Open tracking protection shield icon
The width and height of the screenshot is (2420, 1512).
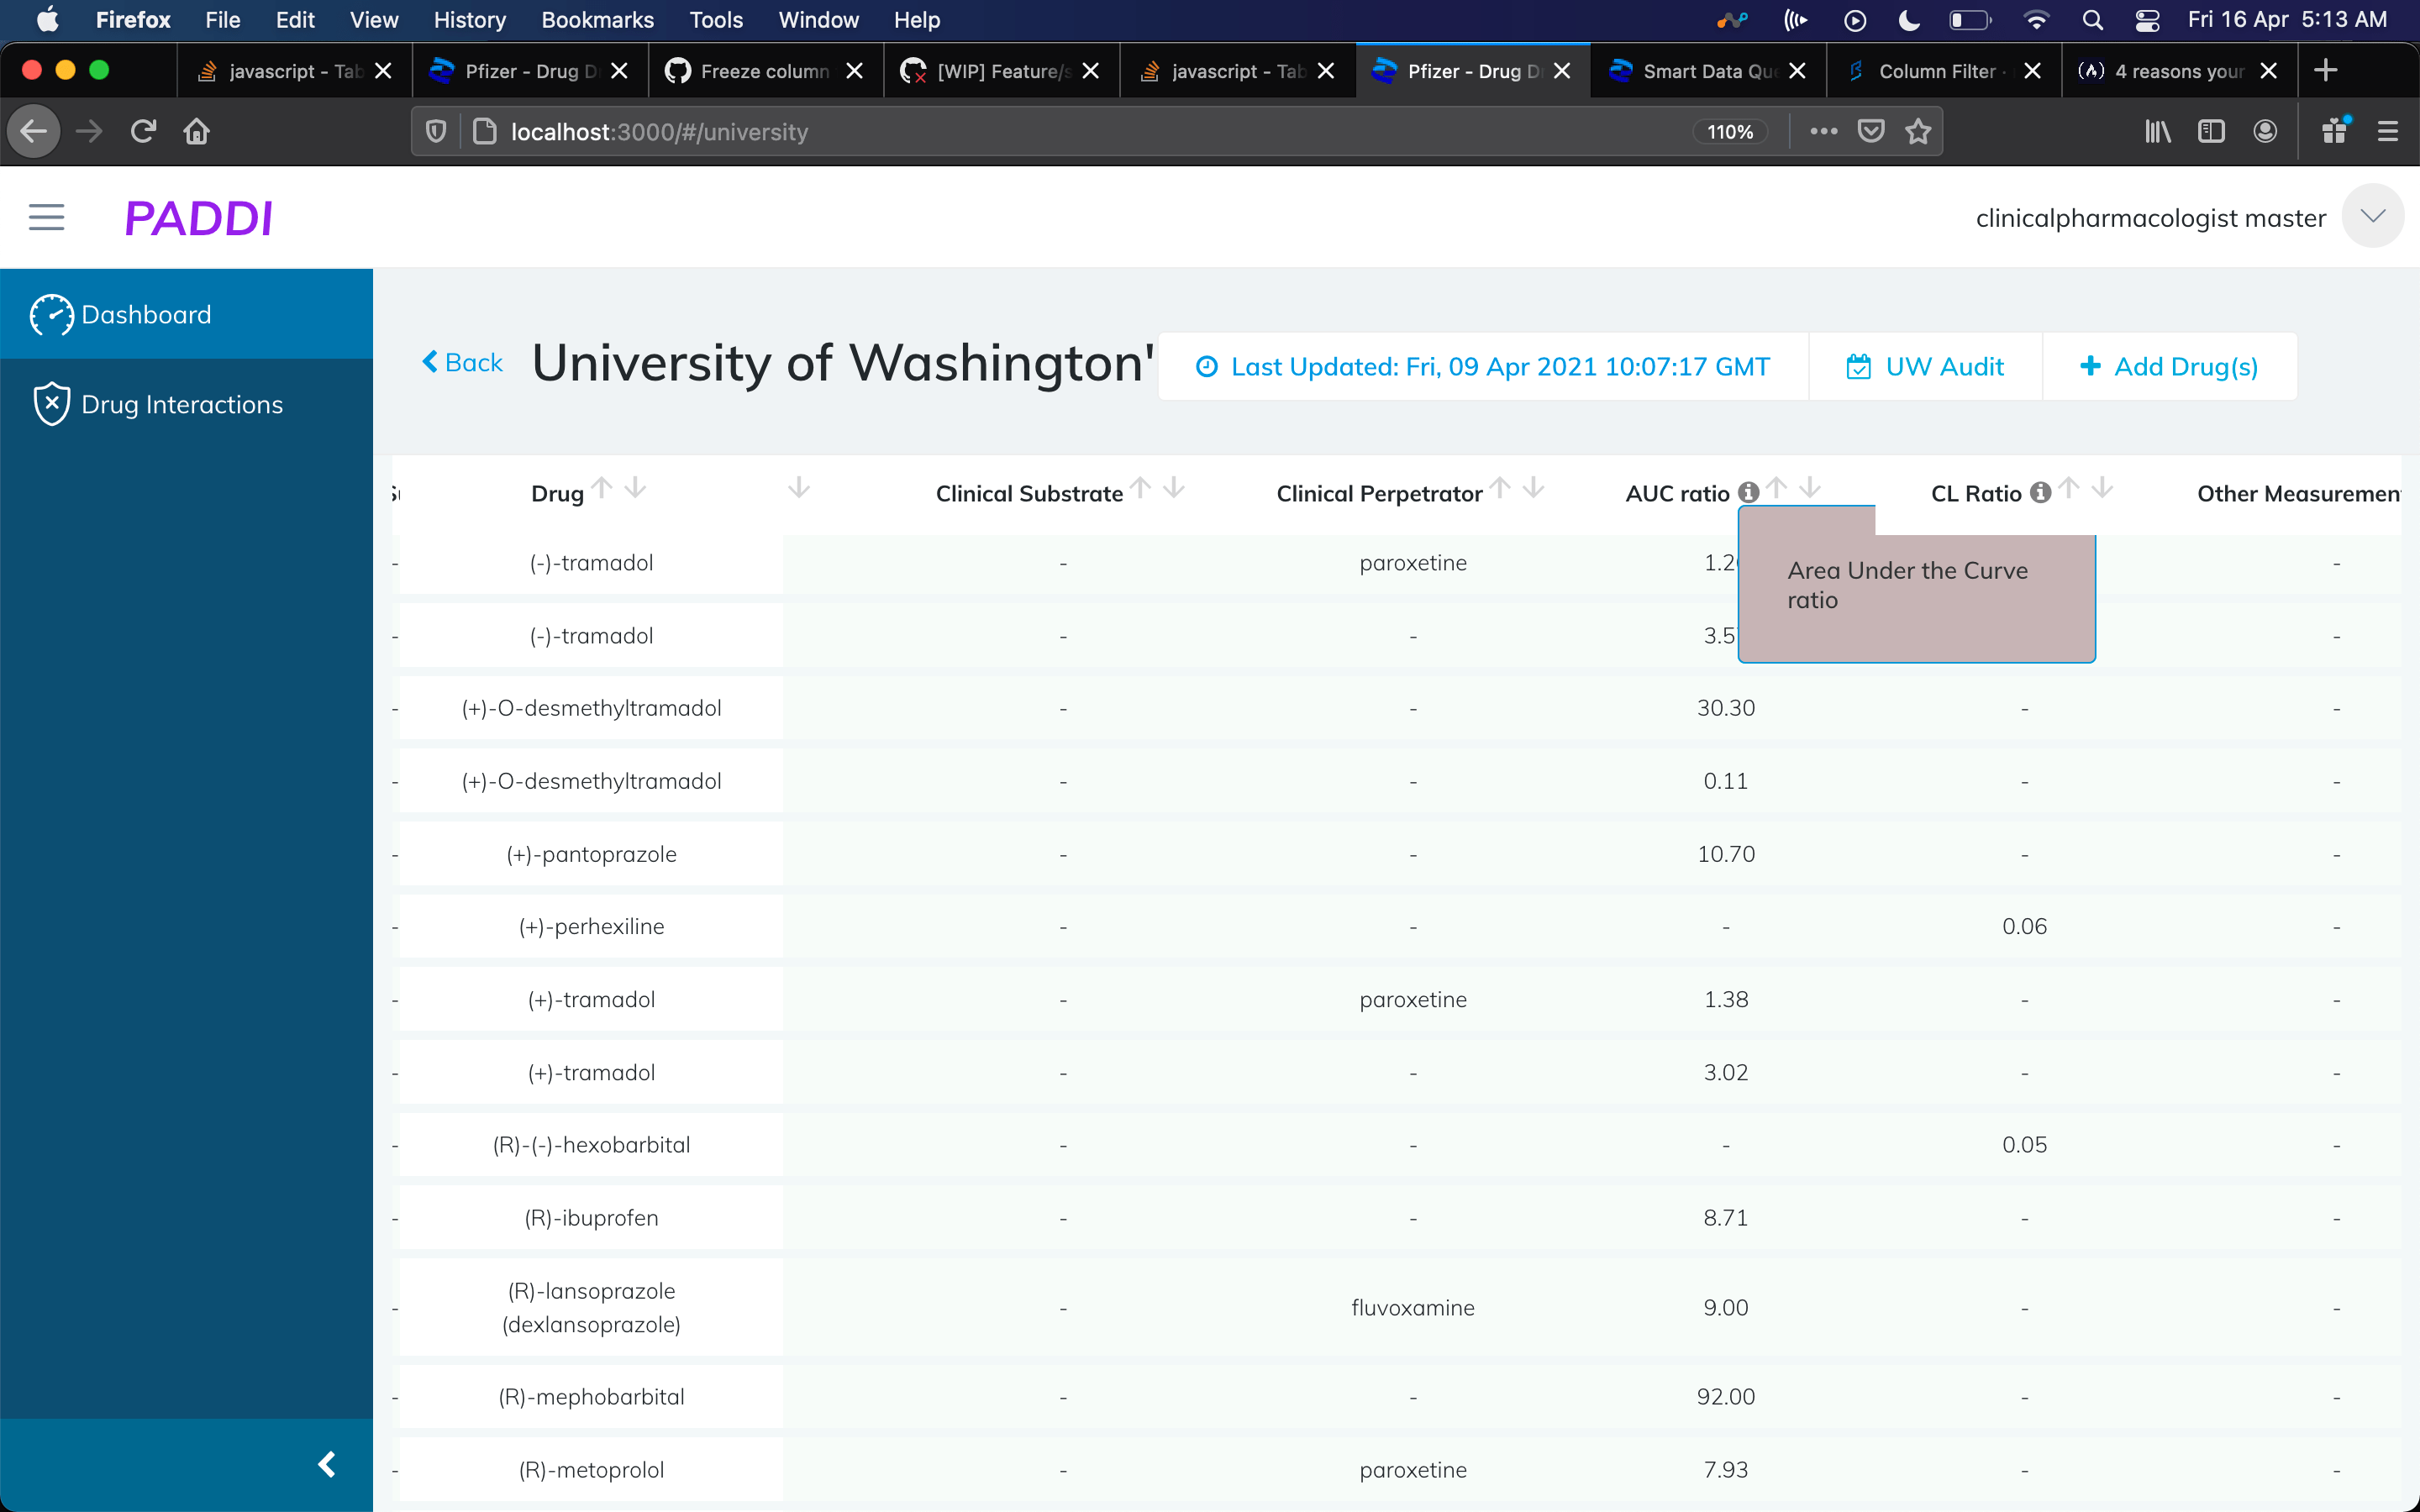click(436, 131)
